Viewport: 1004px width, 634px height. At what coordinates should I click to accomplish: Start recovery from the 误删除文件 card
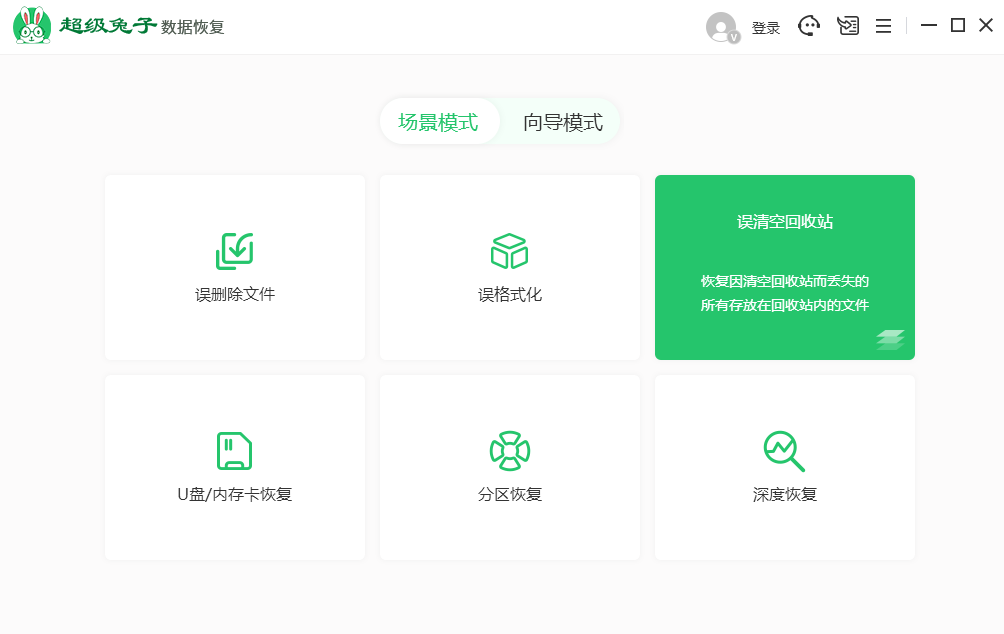tap(234, 267)
